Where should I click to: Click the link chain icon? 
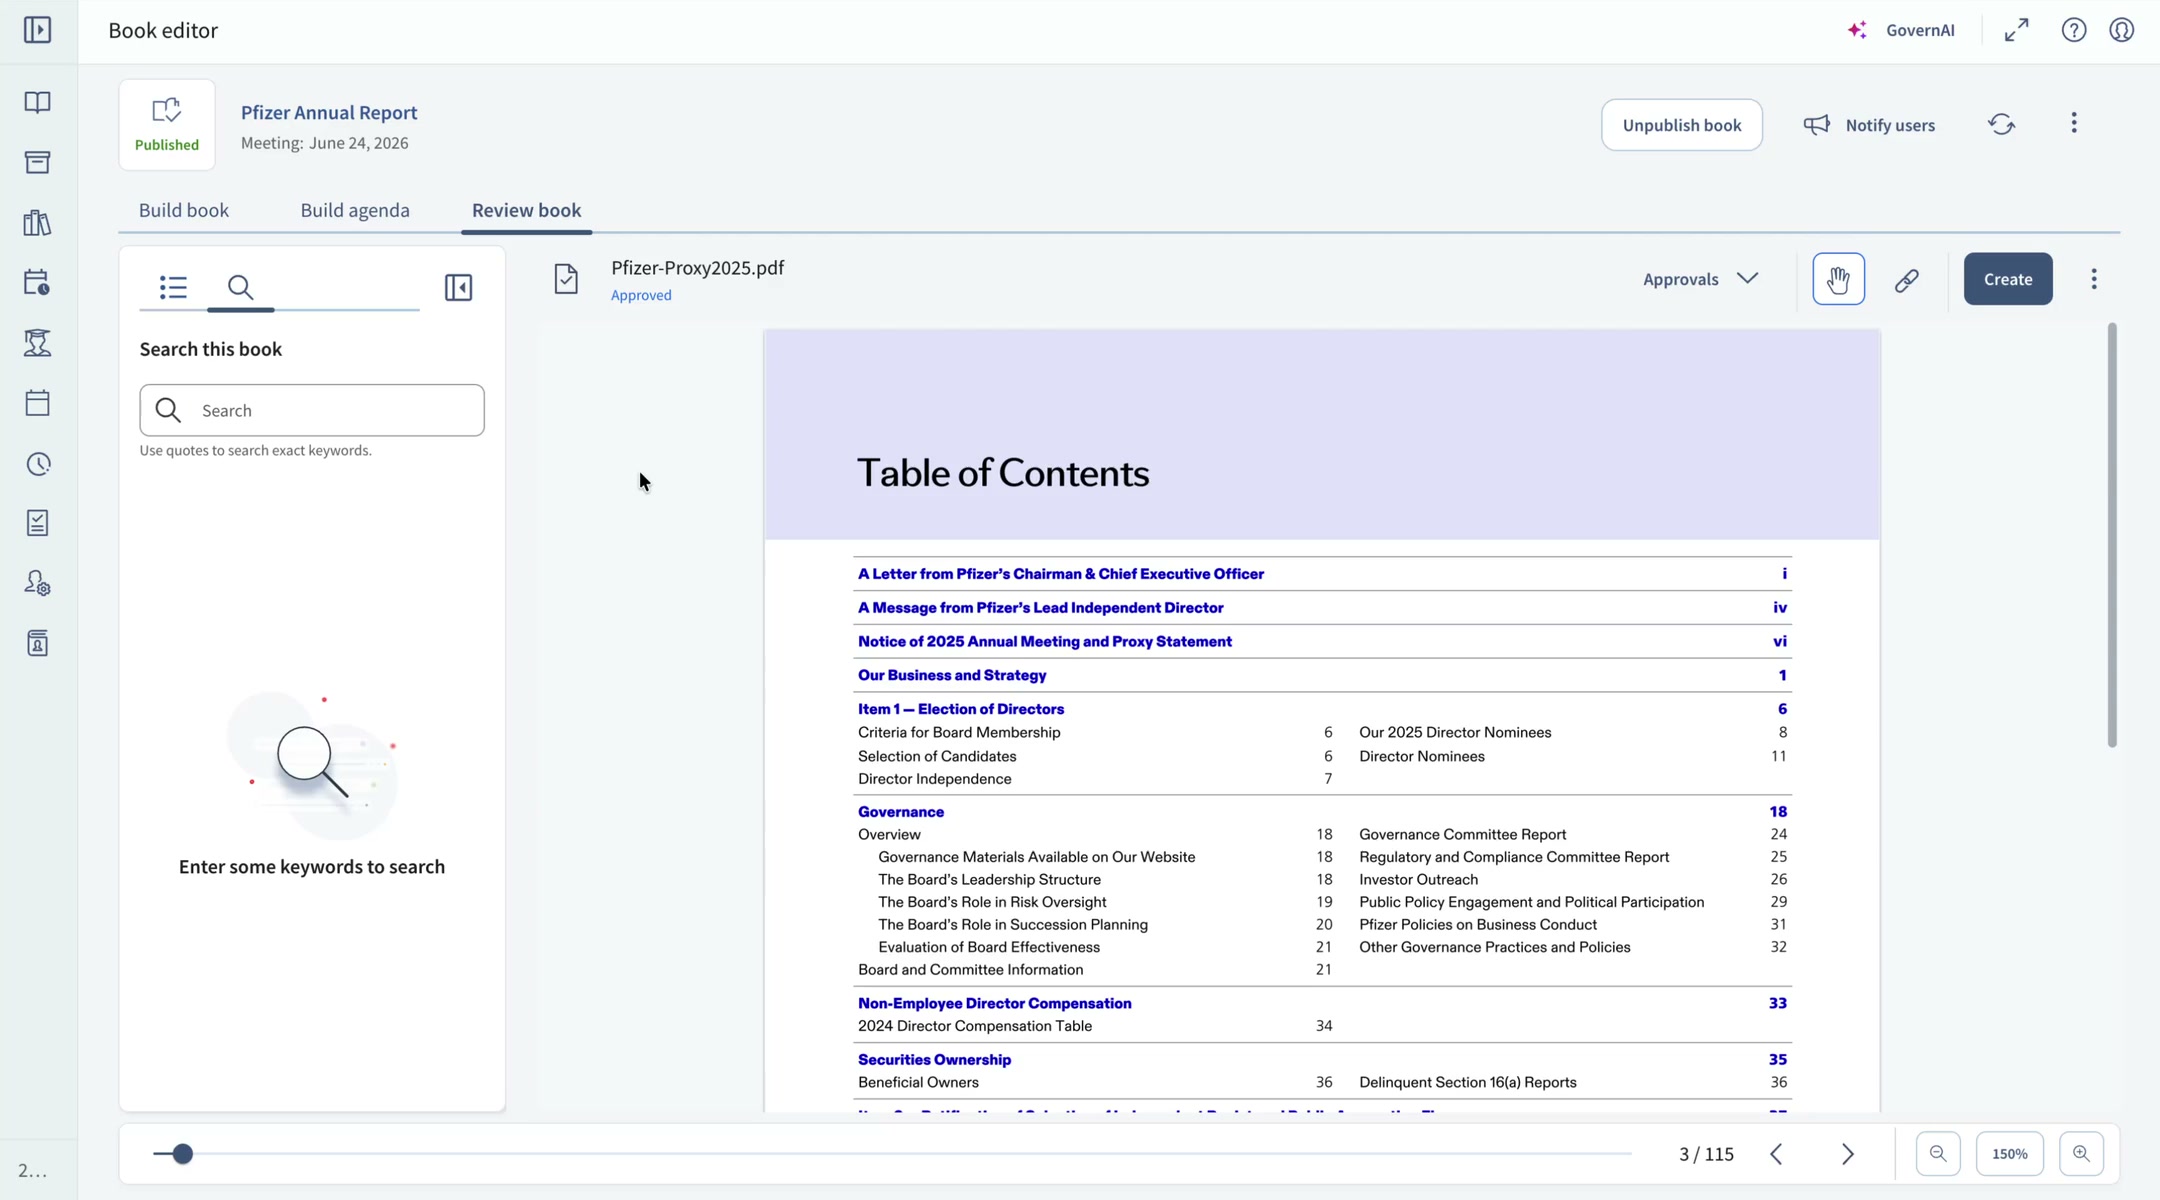point(1906,280)
